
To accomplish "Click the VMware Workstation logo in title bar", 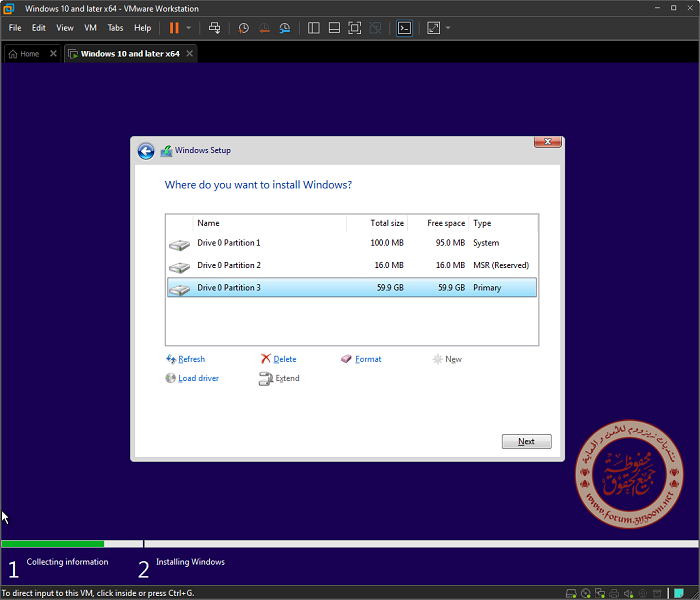I will (x=8, y=8).
